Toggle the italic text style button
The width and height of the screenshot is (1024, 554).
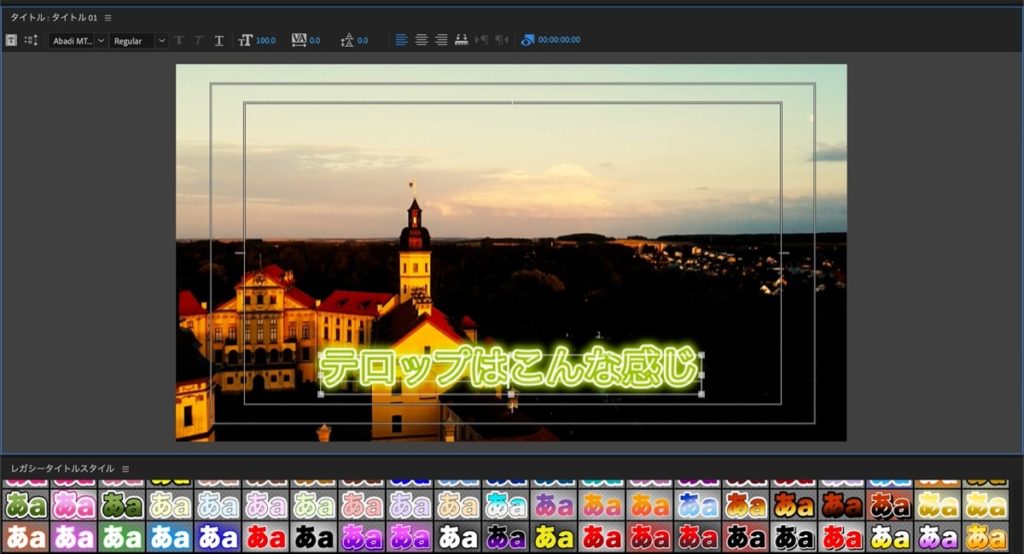click(199, 41)
